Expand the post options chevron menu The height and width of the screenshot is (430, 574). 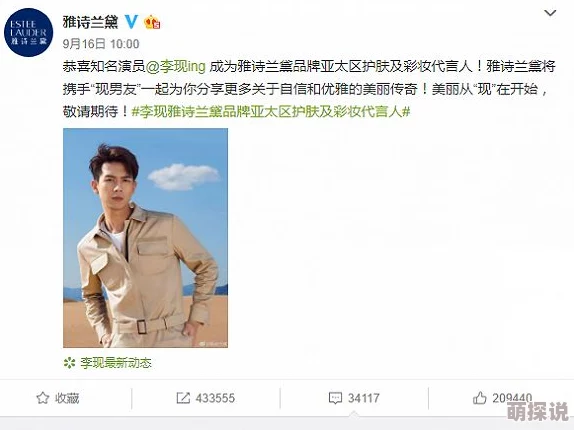point(550,14)
